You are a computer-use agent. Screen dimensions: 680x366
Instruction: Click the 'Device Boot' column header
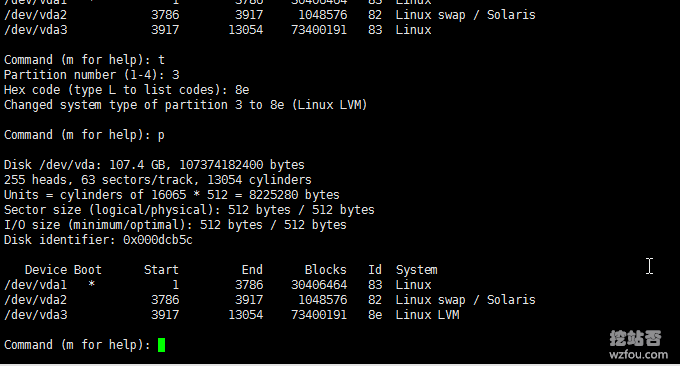(63, 270)
